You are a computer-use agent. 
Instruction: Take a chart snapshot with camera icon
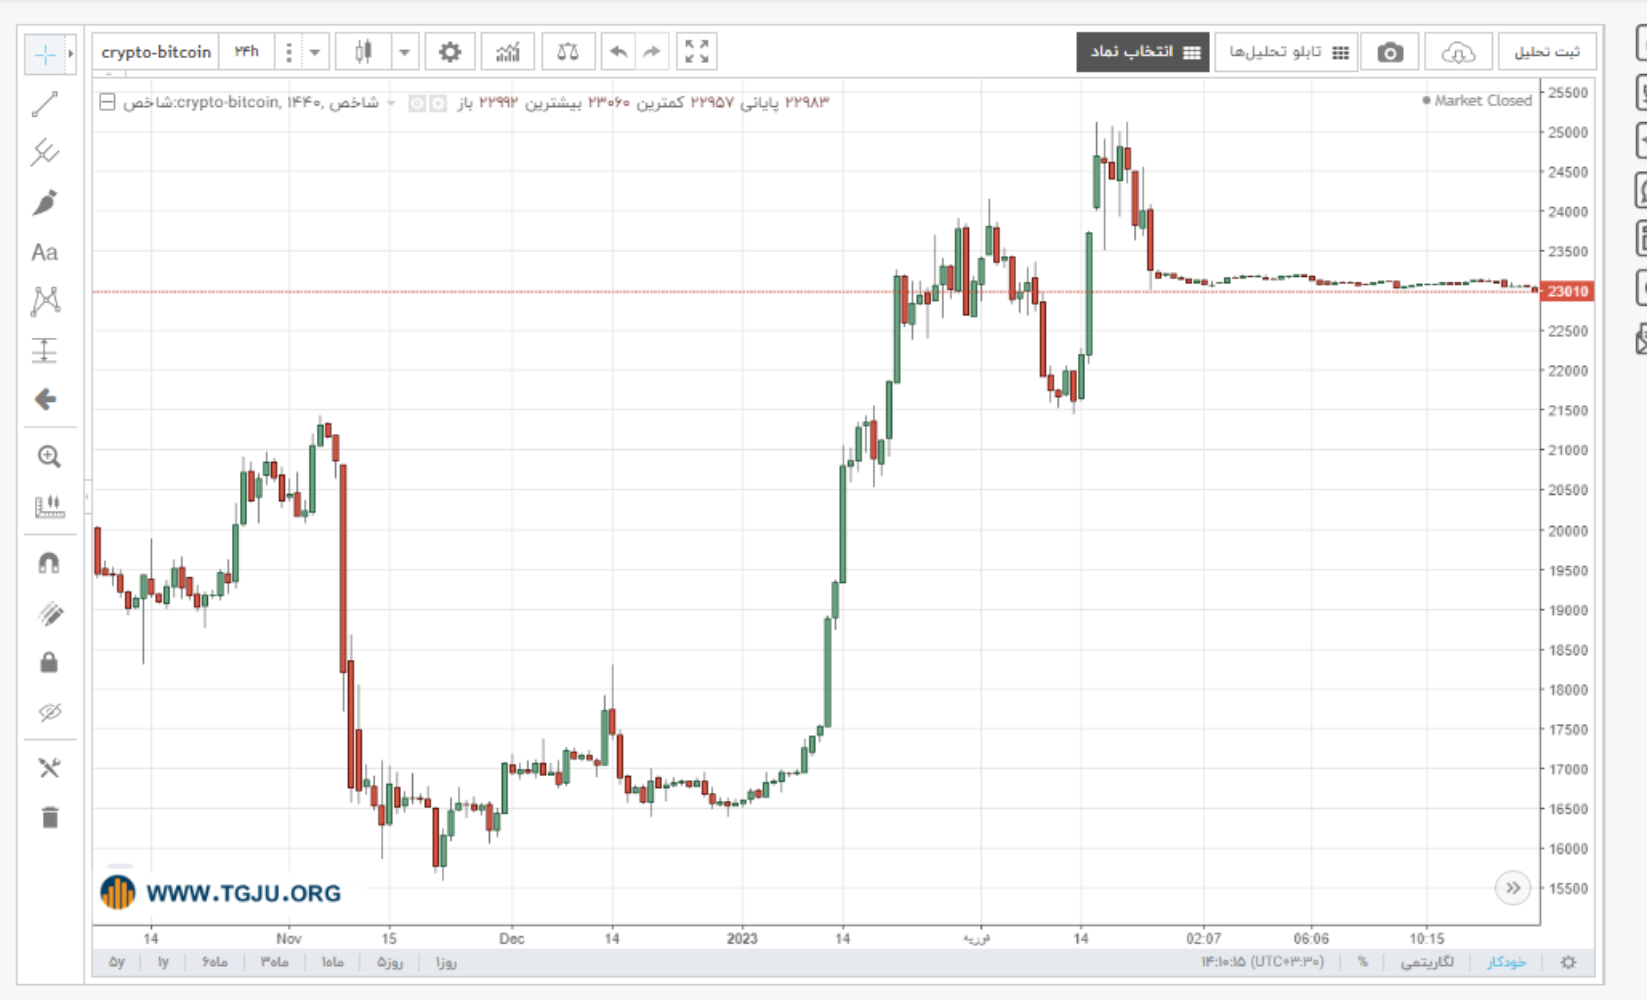(x=1390, y=52)
